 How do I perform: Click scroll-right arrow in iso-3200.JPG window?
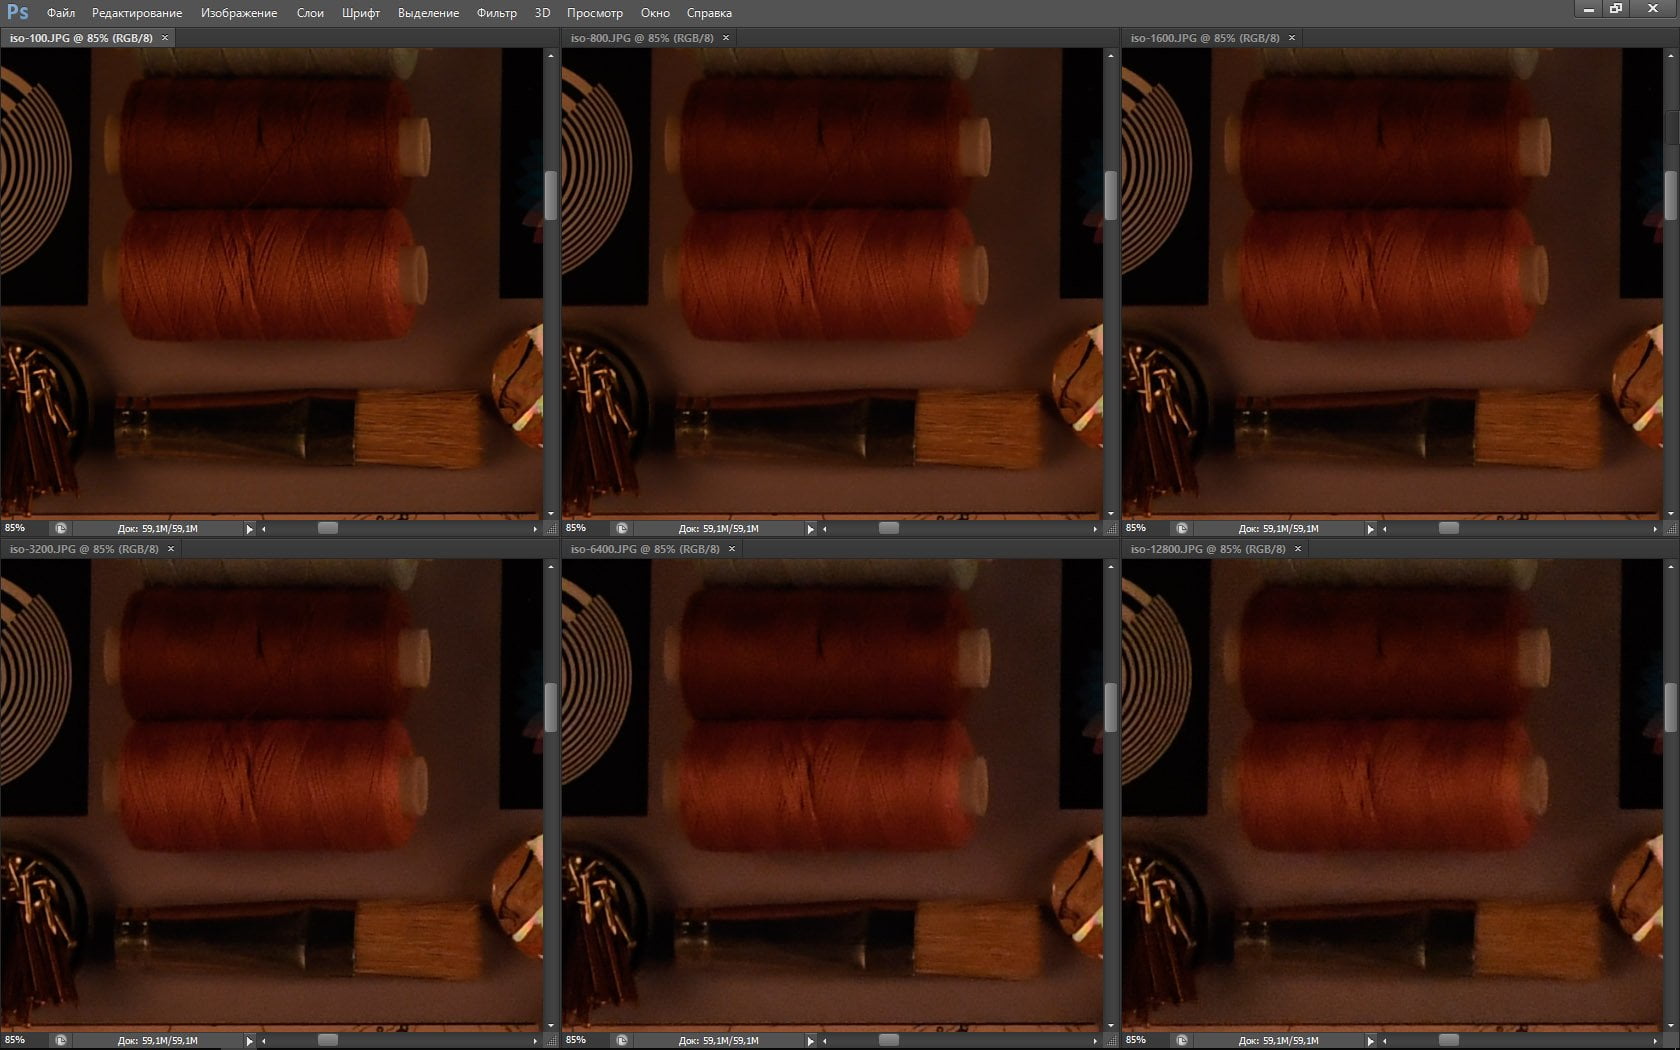click(x=535, y=1041)
